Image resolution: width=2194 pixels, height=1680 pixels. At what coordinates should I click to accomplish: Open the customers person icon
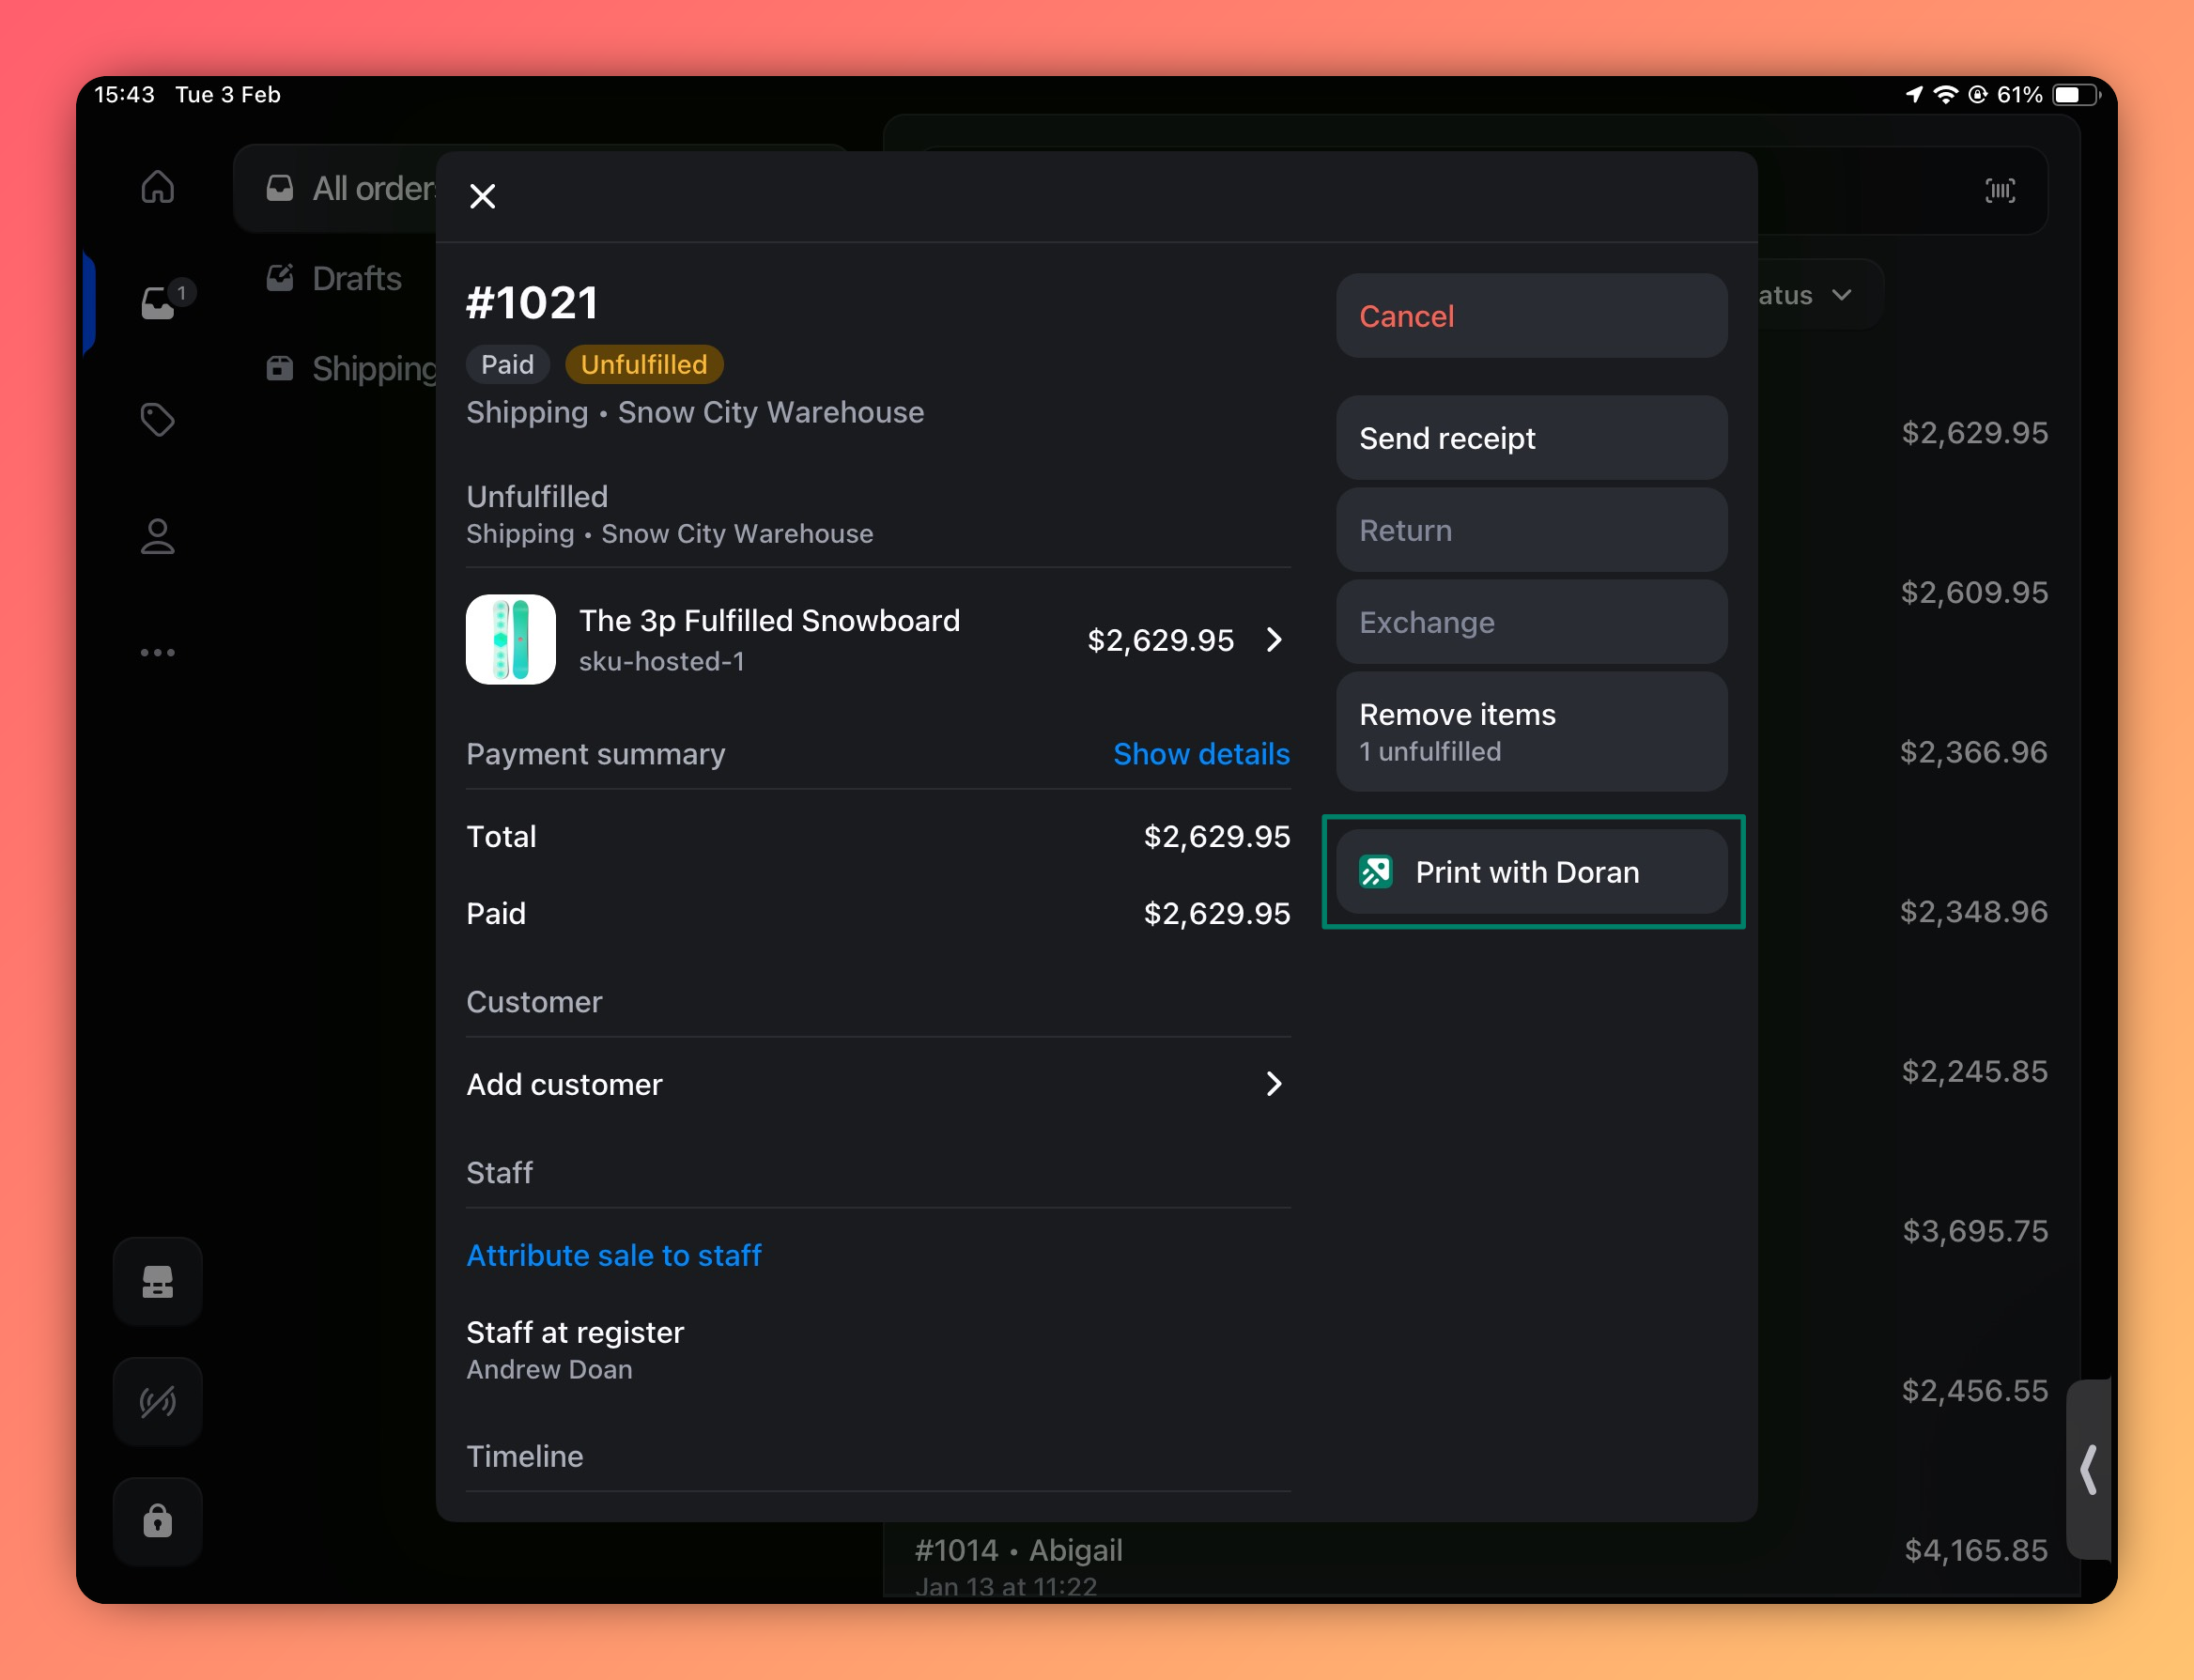[x=157, y=537]
